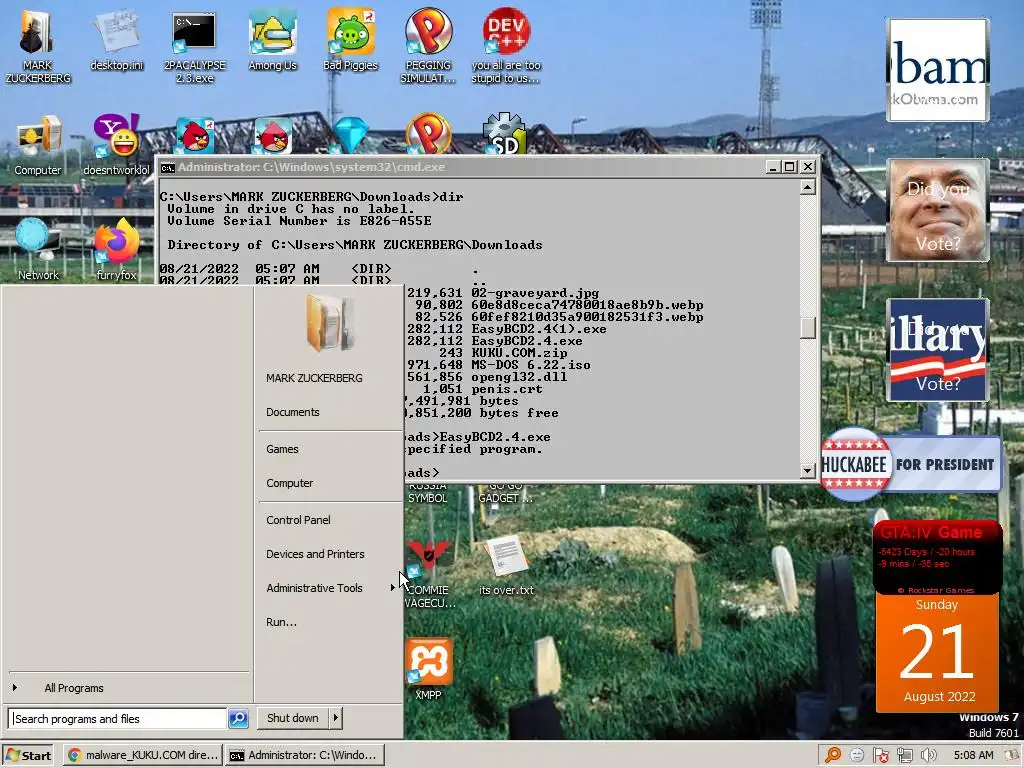The height and width of the screenshot is (768, 1024).
Task: Click the Search programs and files box
Action: [118, 718]
